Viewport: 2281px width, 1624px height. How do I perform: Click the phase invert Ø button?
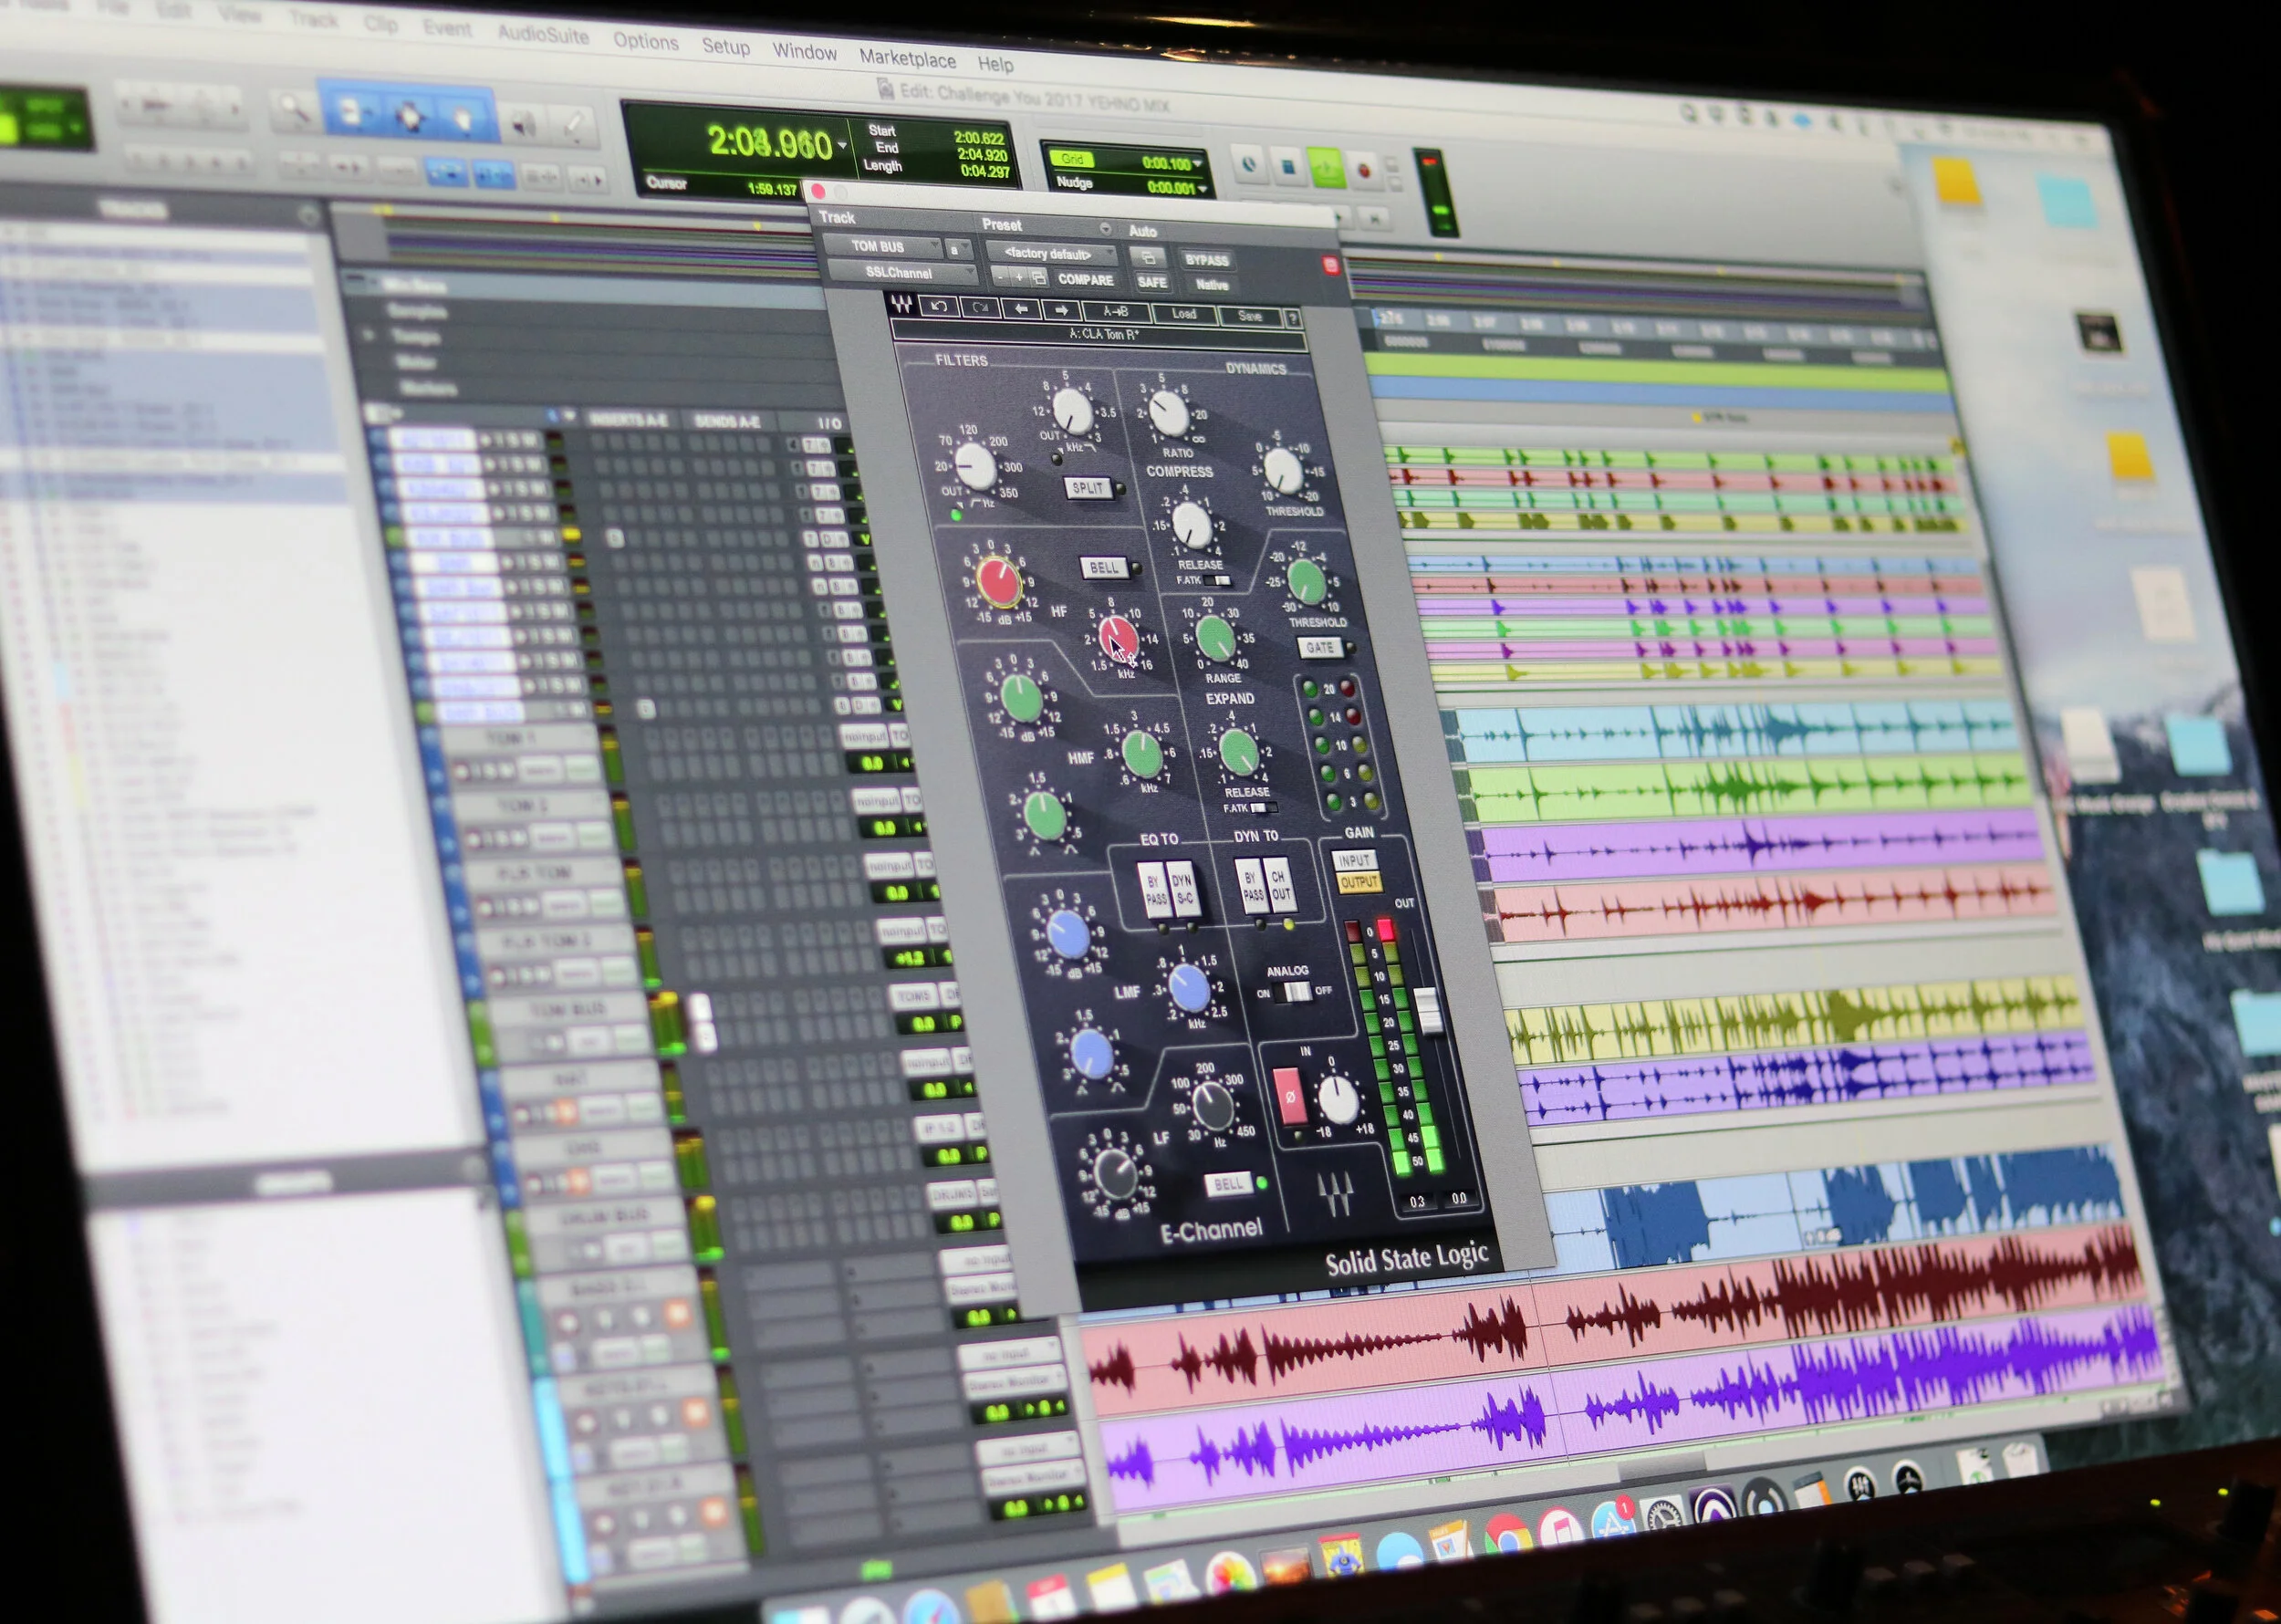pos(1289,1096)
